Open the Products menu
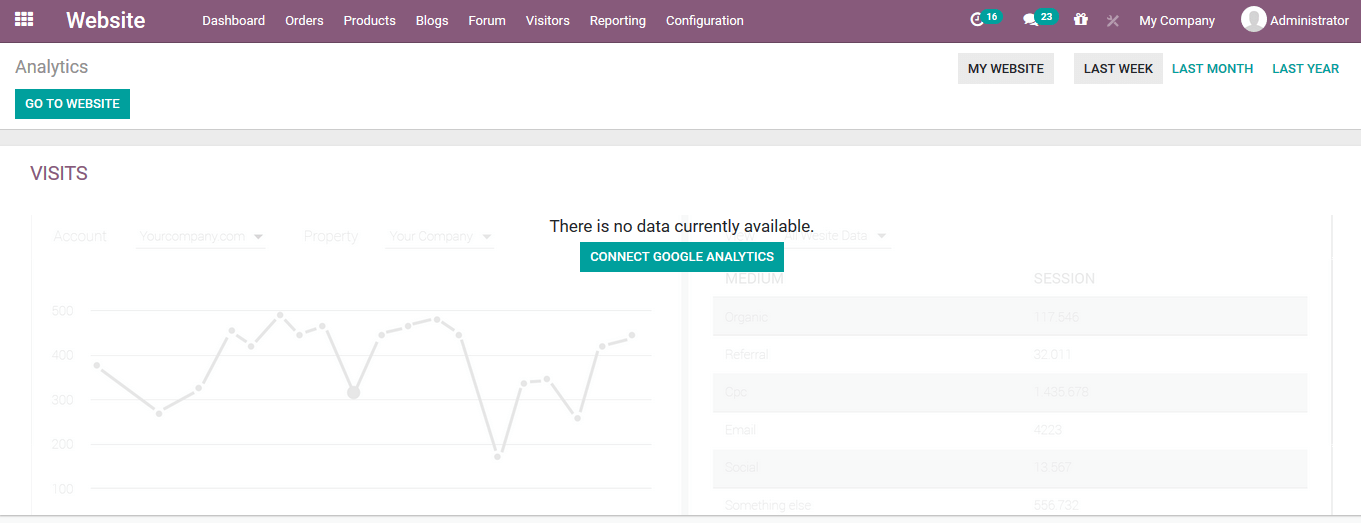The width and height of the screenshot is (1361, 523). (369, 21)
